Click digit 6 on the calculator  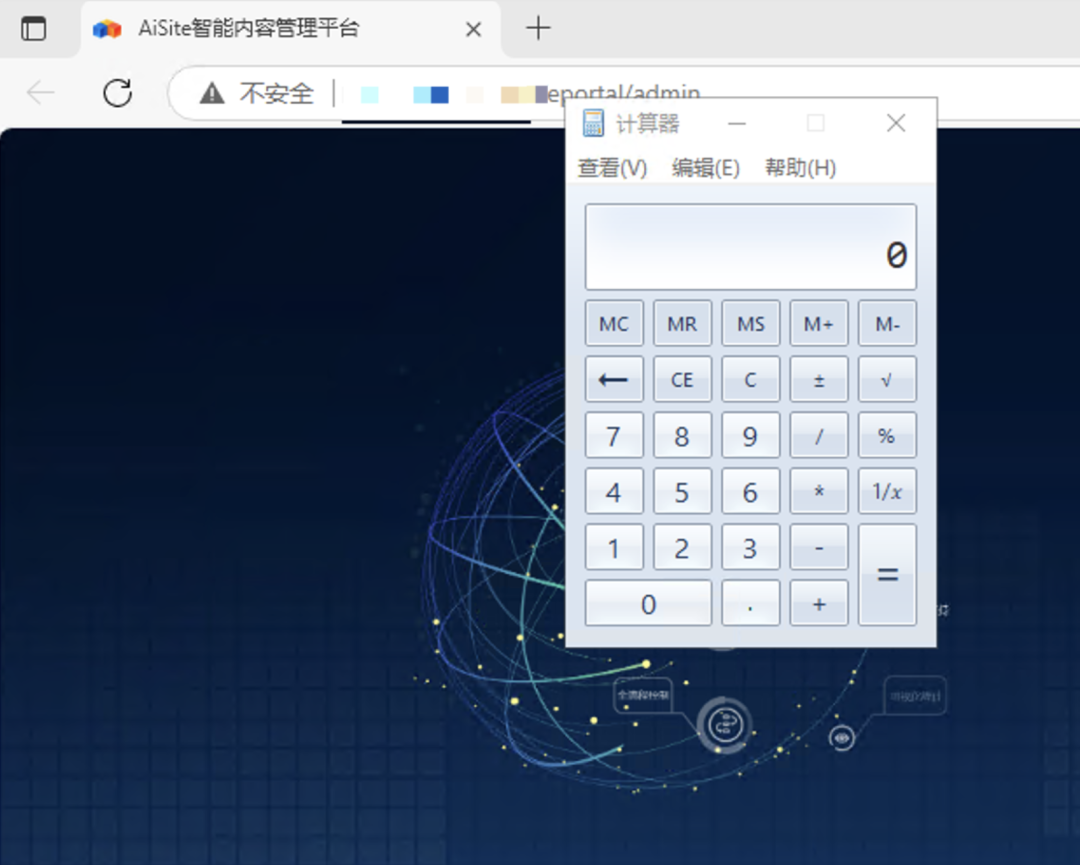coord(750,491)
